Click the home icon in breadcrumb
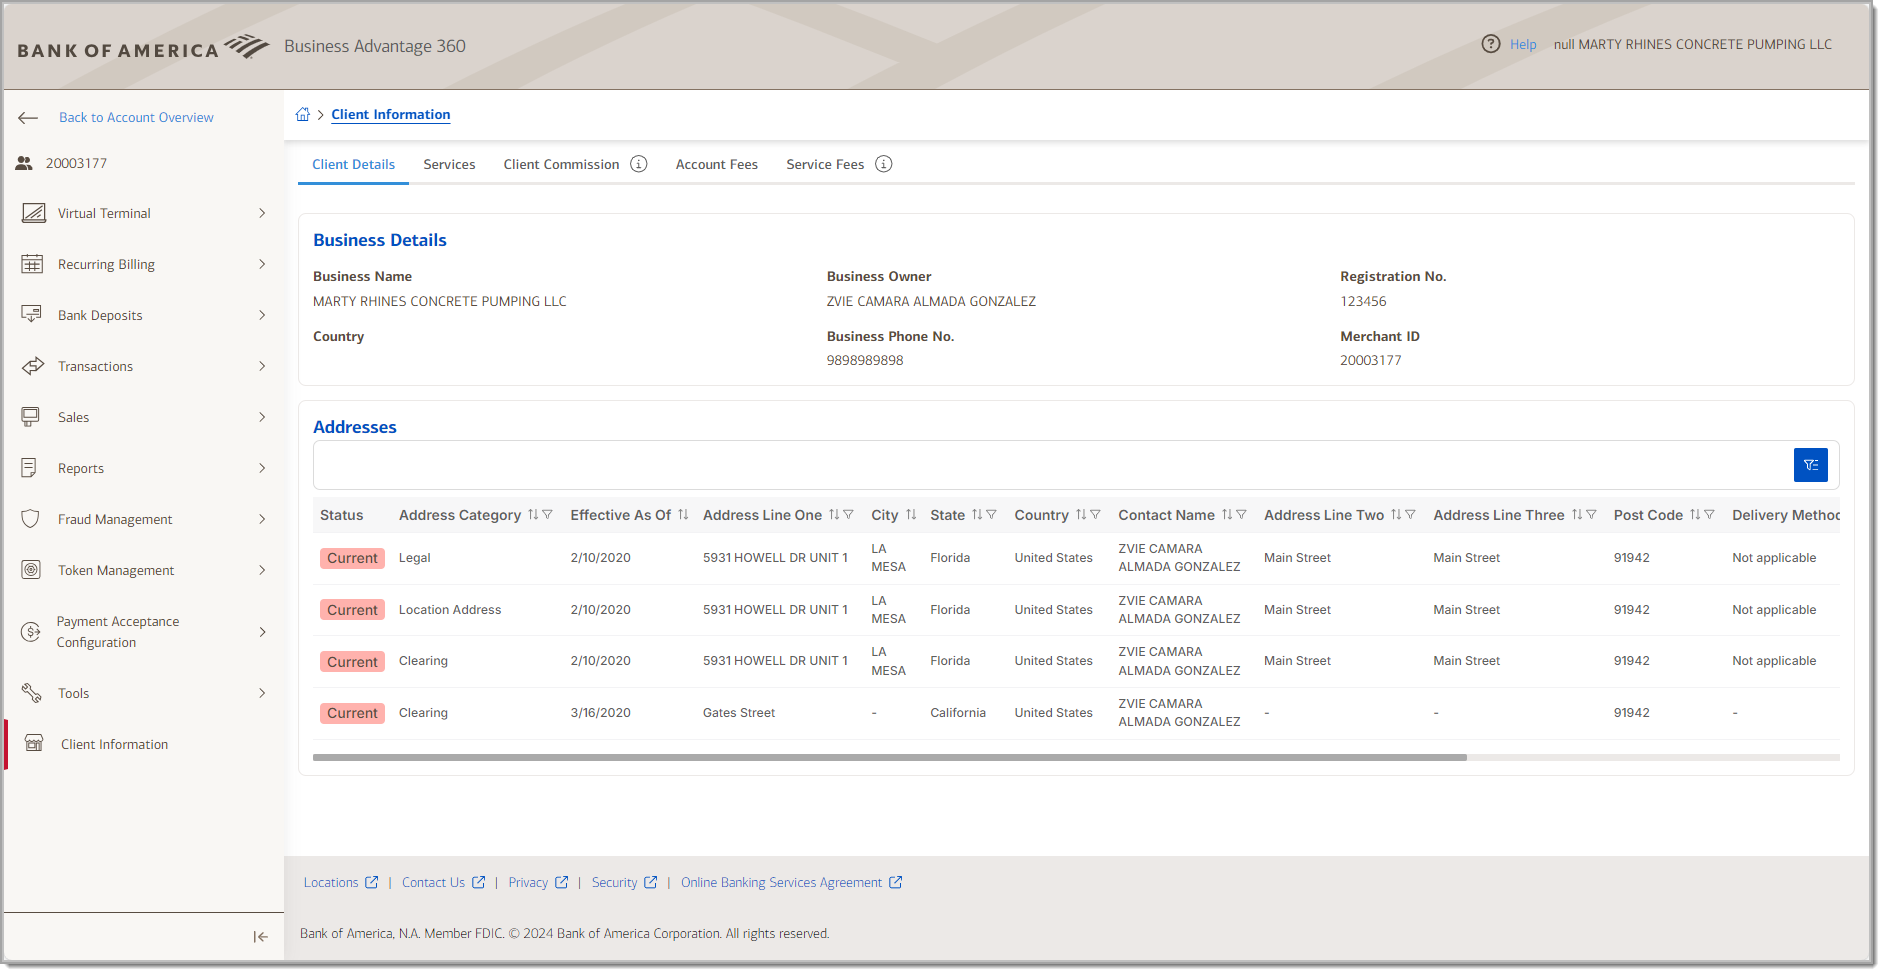Screen dimensions: 1883x974 click(303, 114)
